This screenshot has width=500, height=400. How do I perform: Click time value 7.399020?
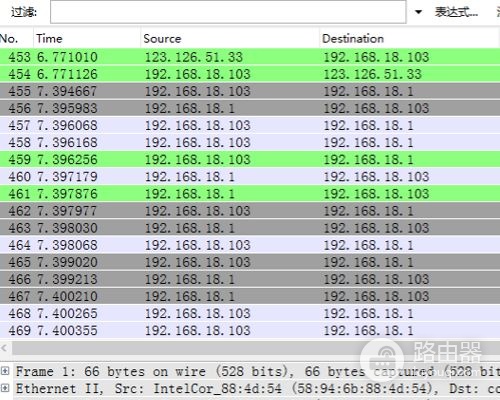click(67, 262)
